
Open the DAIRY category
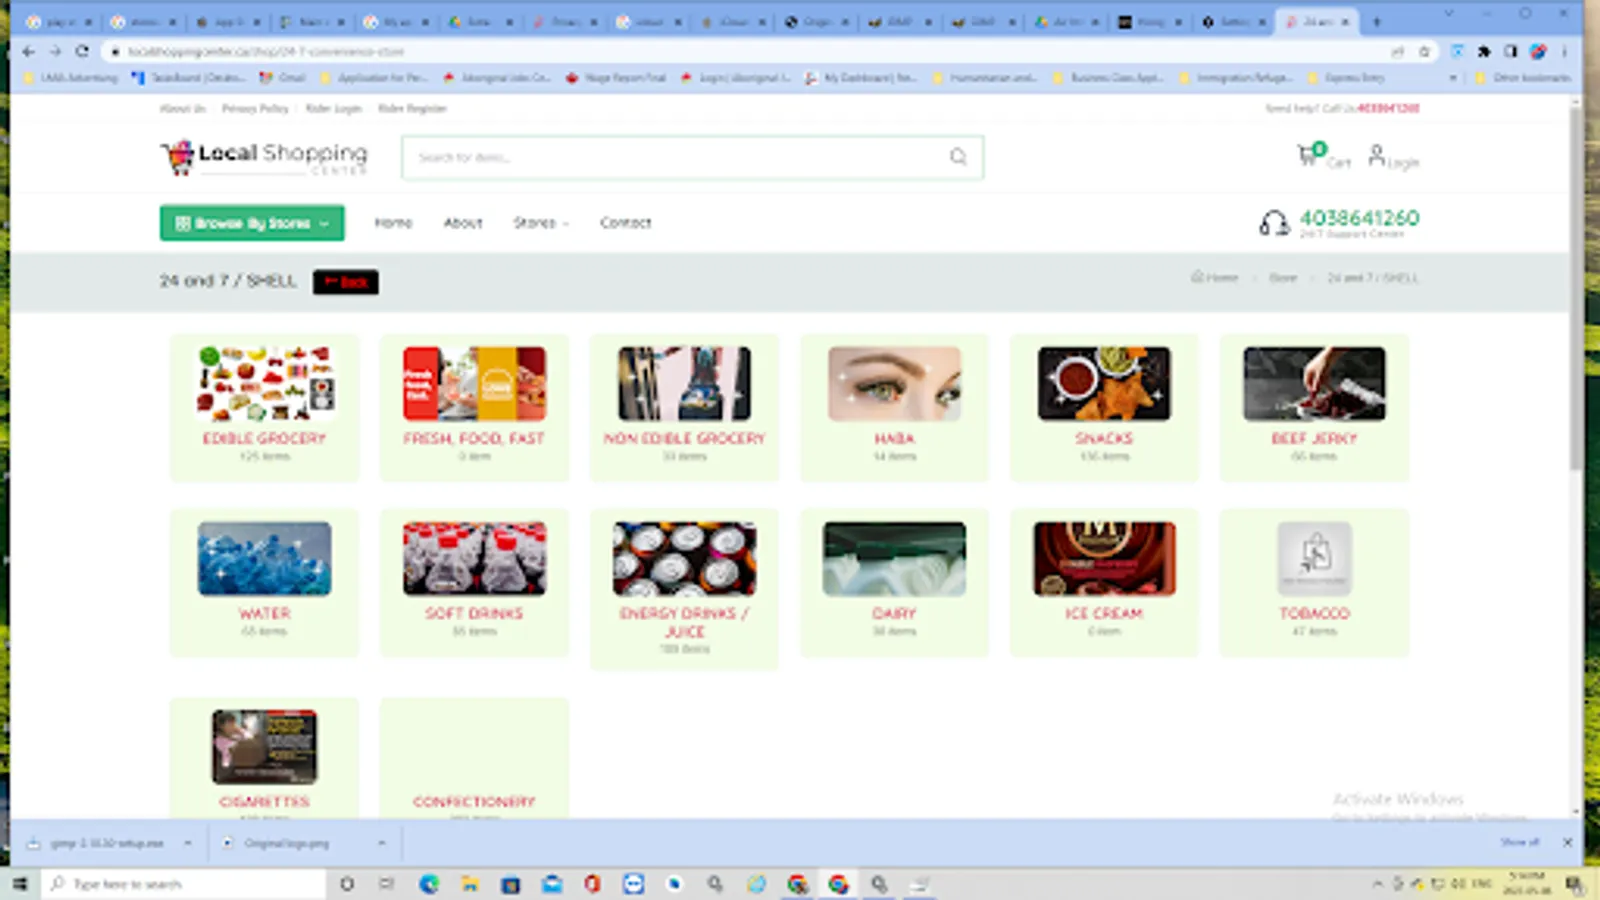tap(894, 583)
